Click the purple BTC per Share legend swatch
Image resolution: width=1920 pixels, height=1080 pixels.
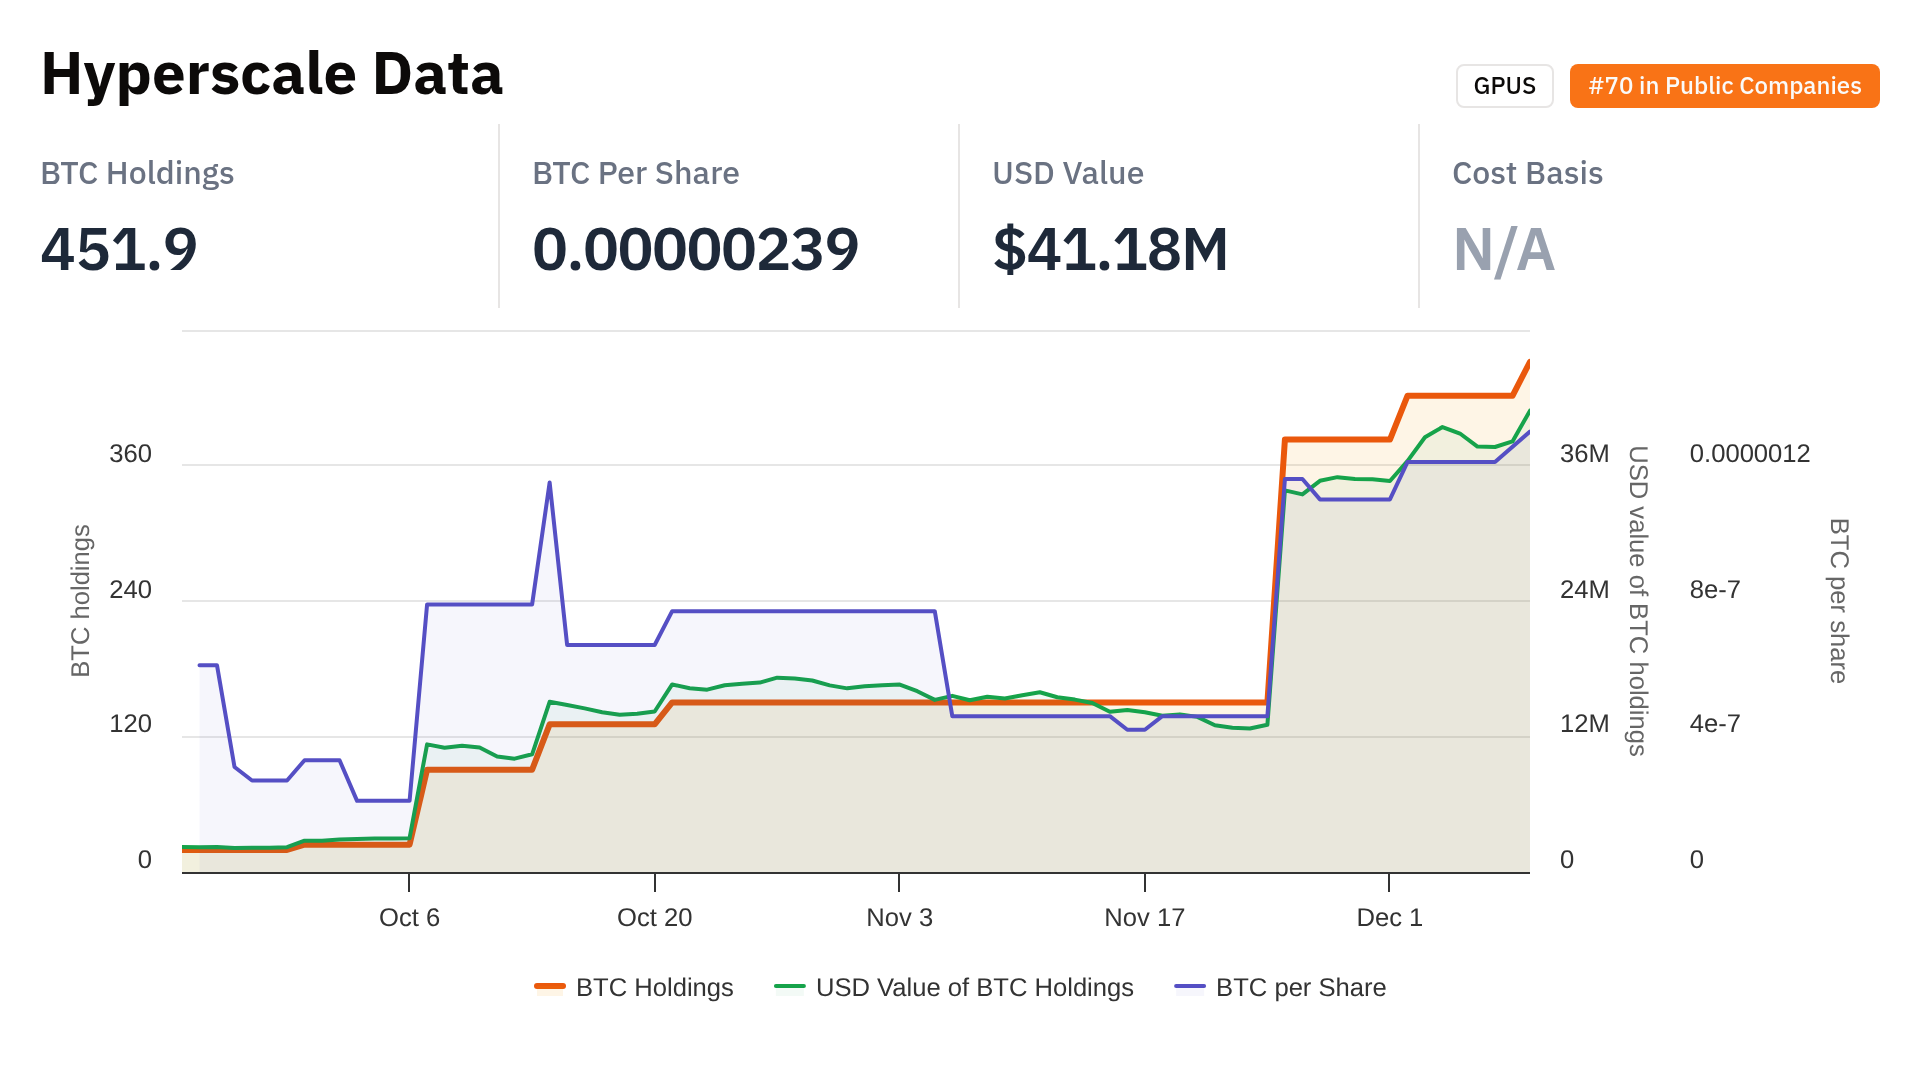pos(1190,988)
